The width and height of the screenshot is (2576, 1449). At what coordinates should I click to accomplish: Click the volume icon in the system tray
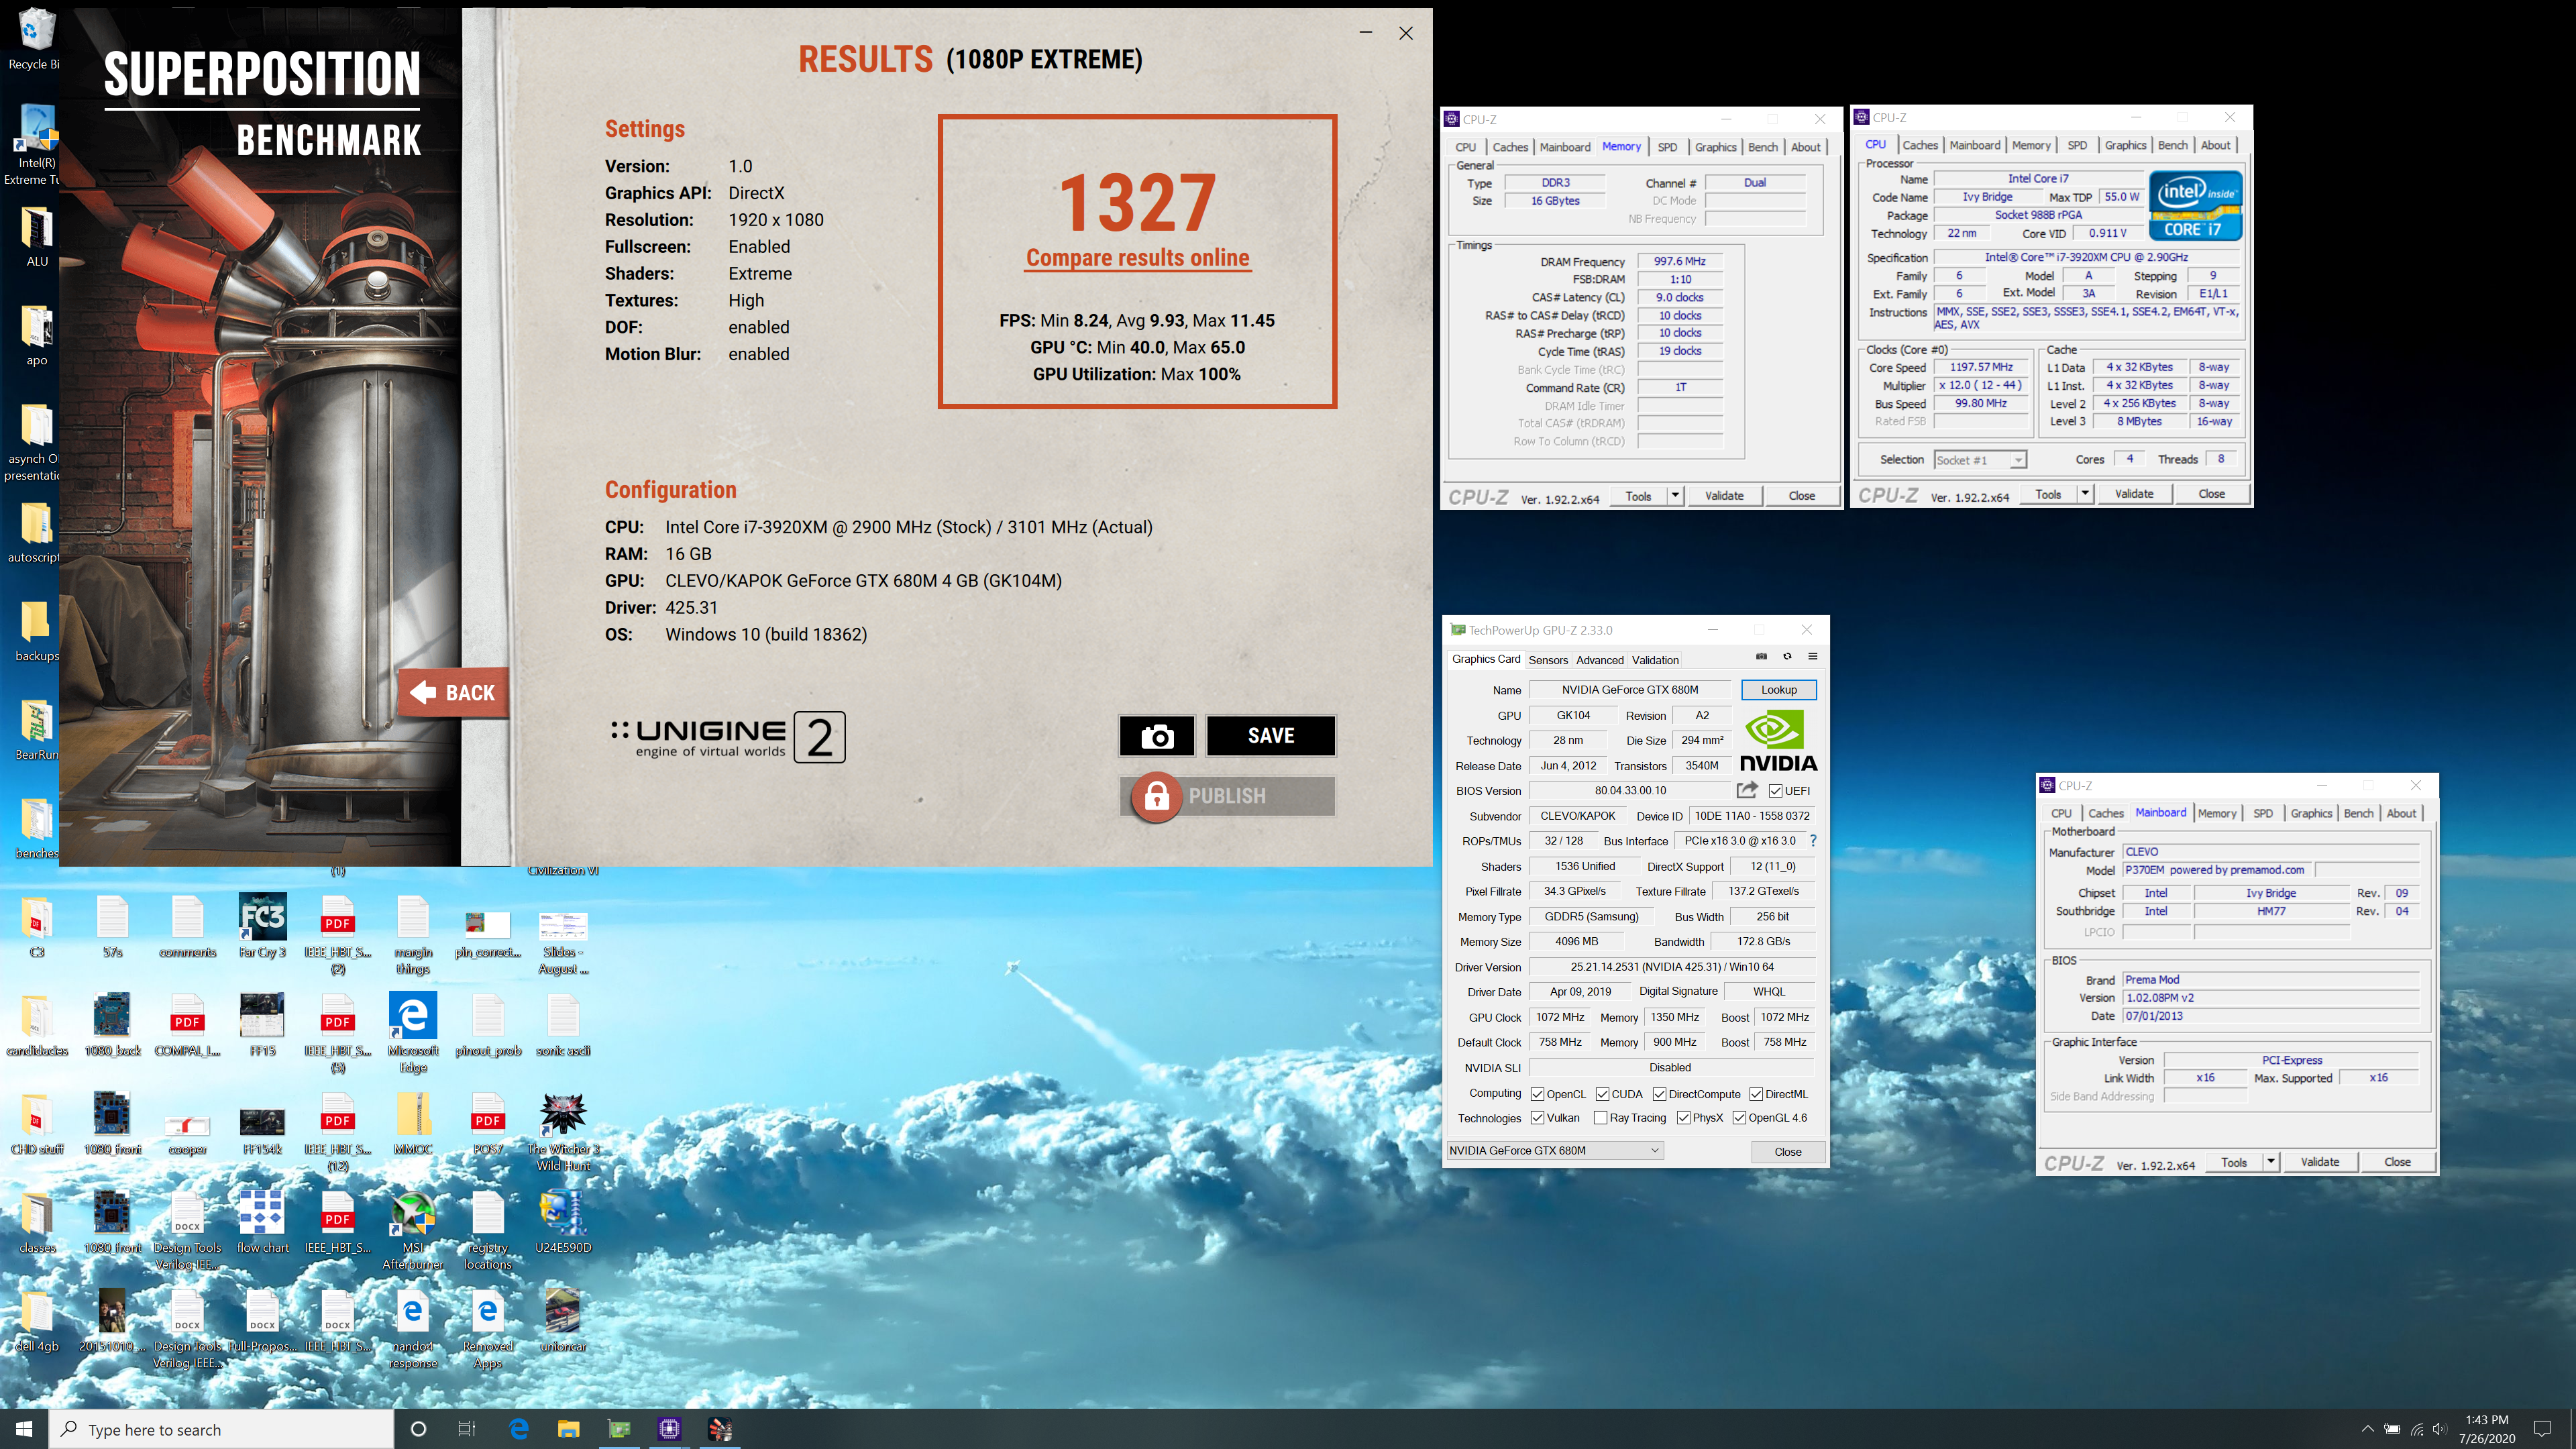2439,1429
